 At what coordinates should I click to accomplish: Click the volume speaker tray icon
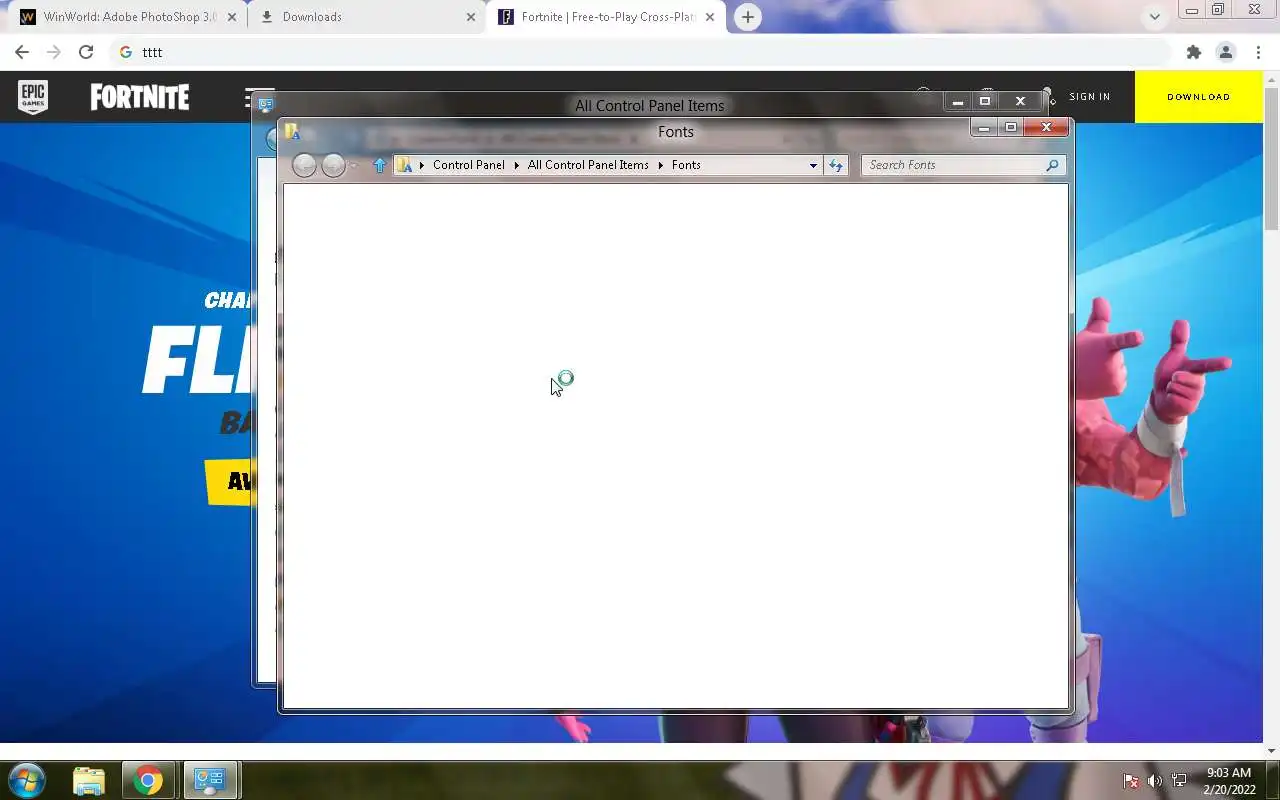point(1155,781)
